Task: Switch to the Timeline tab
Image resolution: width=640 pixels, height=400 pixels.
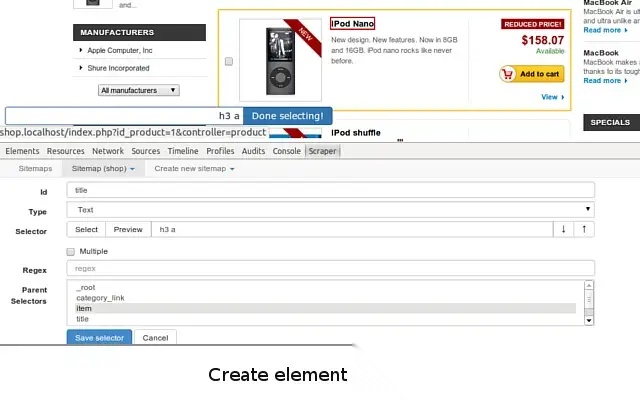Action: (183, 151)
